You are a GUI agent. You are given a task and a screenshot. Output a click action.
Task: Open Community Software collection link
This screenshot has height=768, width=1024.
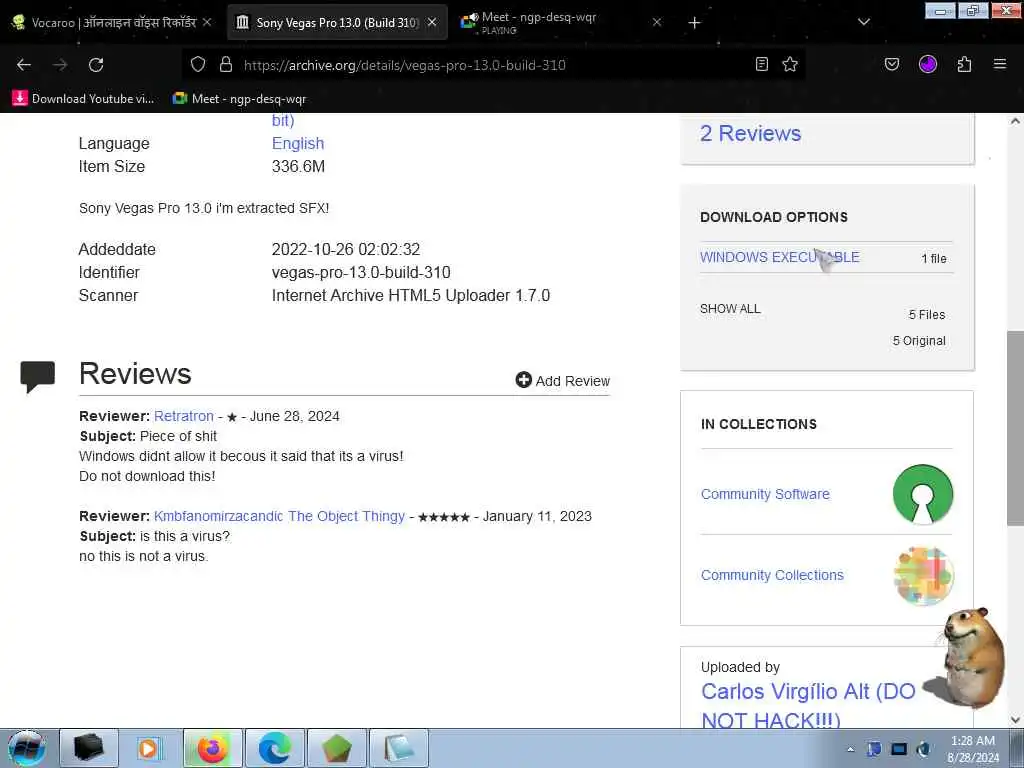[765, 494]
